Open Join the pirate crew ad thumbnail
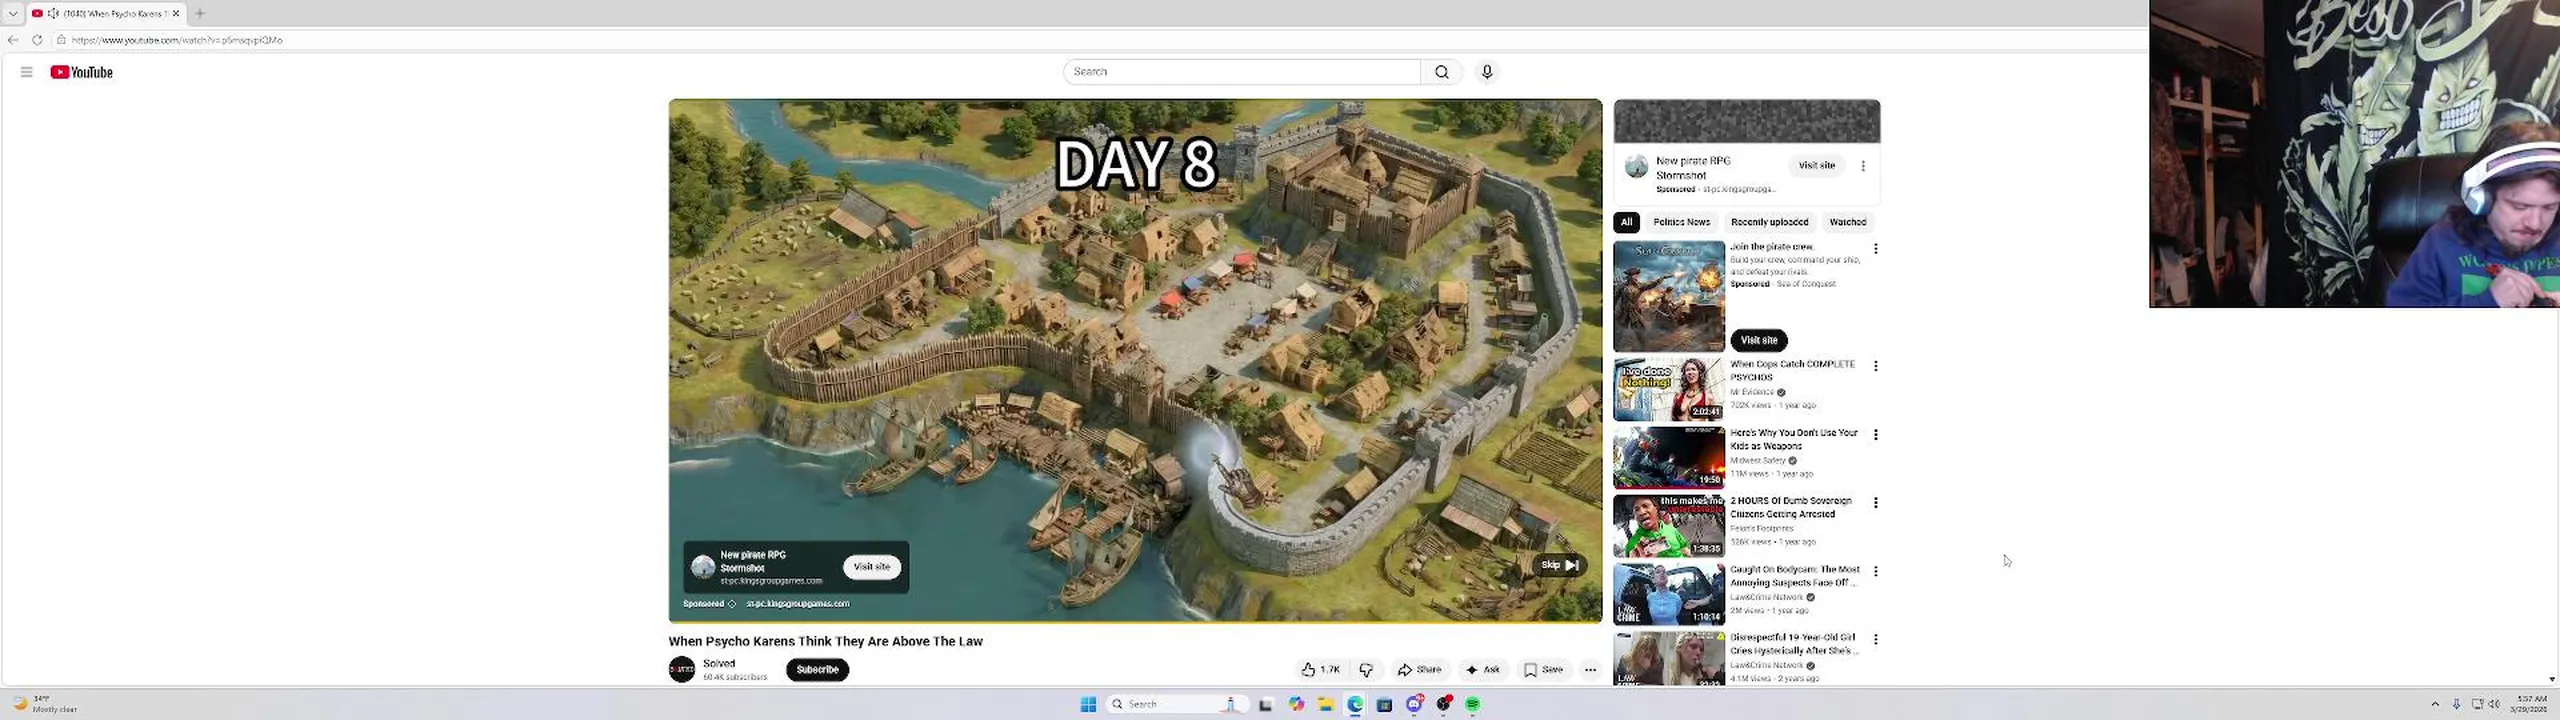2560x720 pixels. pos(1669,296)
